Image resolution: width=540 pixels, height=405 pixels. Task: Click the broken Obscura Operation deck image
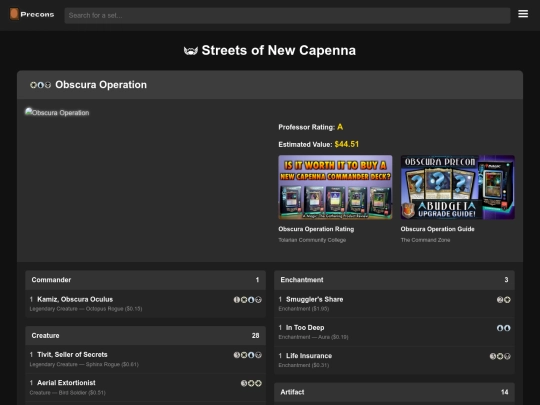point(57,112)
